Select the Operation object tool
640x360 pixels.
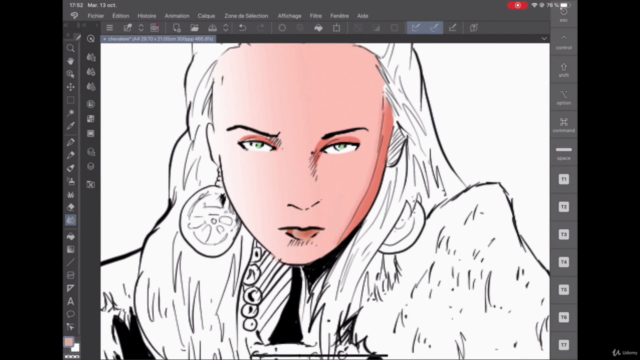(71, 74)
